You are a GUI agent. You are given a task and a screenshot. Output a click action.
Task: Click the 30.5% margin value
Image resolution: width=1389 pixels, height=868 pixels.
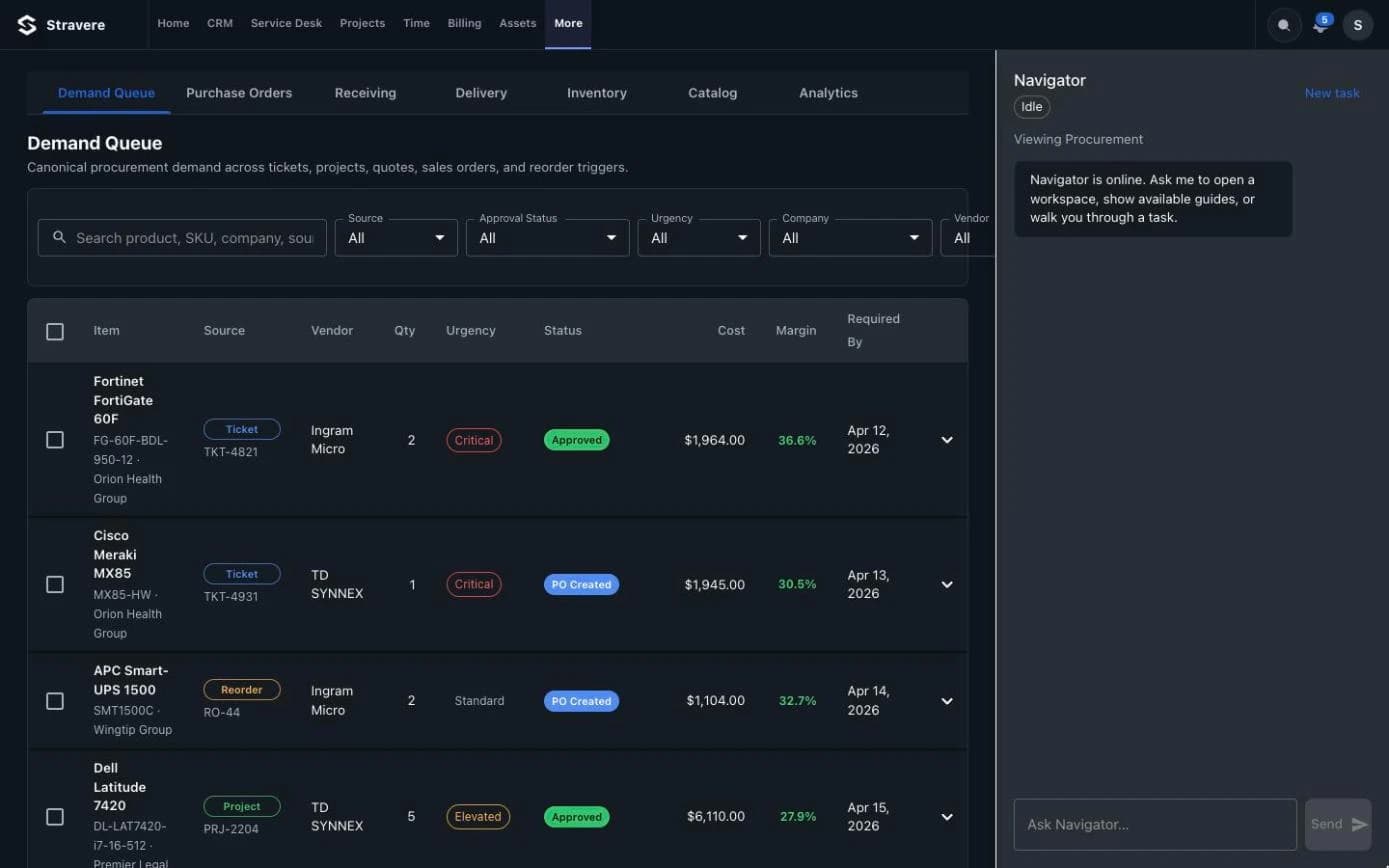tap(797, 584)
